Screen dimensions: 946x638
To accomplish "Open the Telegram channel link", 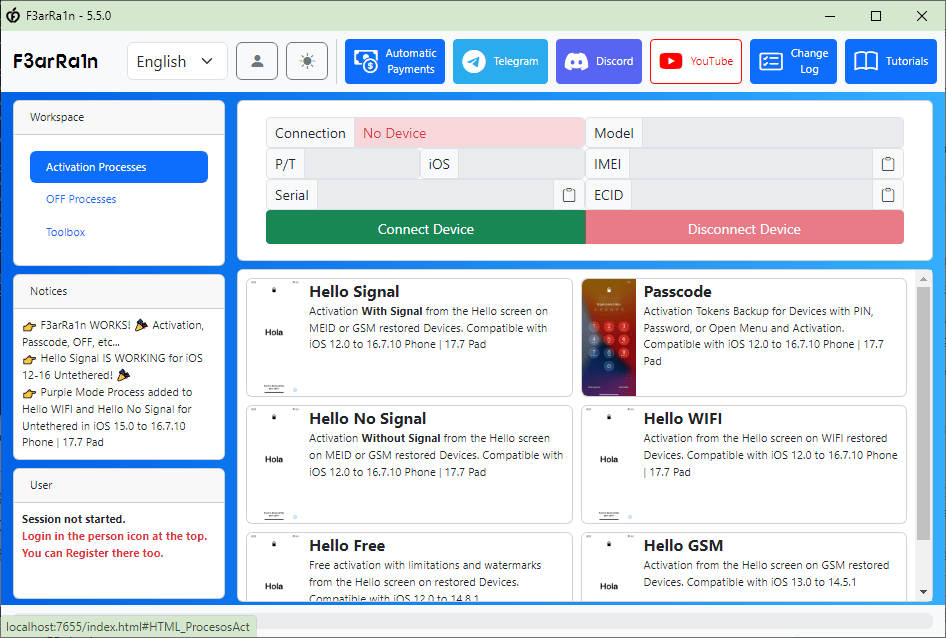I will tap(500, 61).
